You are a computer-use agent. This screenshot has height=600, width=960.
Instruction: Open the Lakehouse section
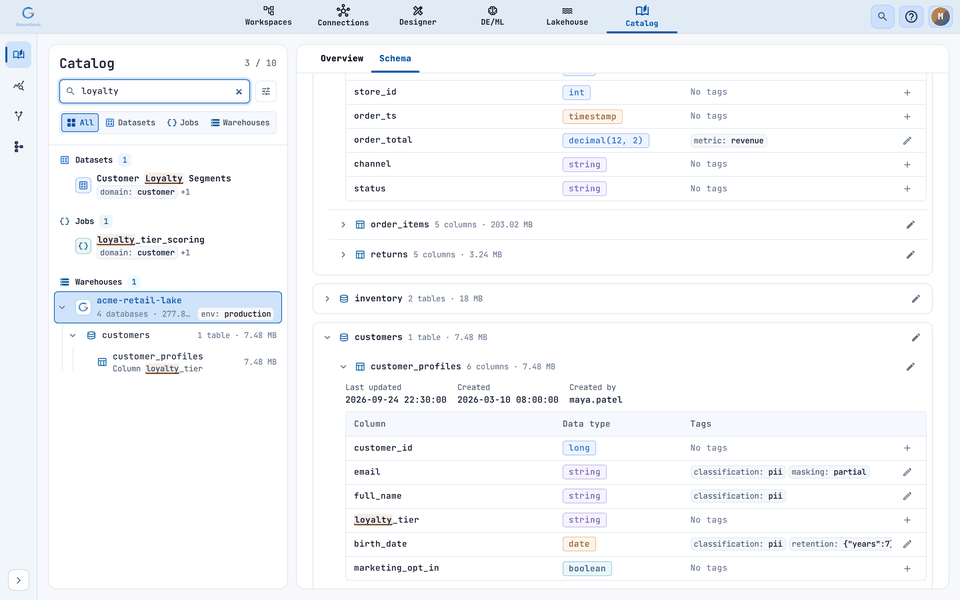tap(567, 16)
